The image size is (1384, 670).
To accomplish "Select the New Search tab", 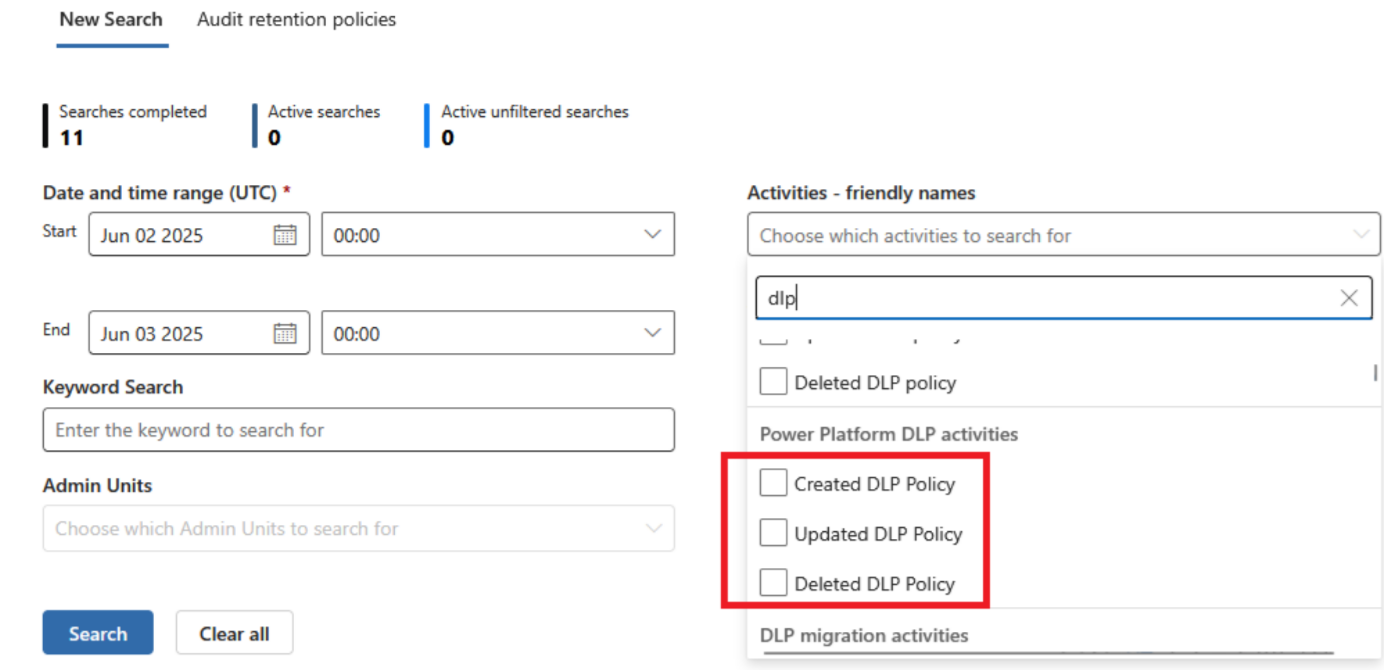I will click(111, 19).
